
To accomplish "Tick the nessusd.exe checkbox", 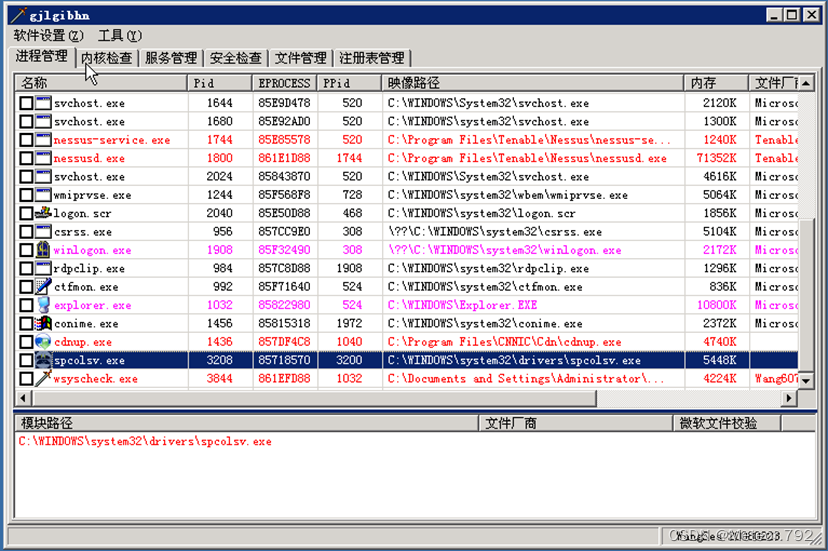I will pyautogui.click(x=26, y=158).
